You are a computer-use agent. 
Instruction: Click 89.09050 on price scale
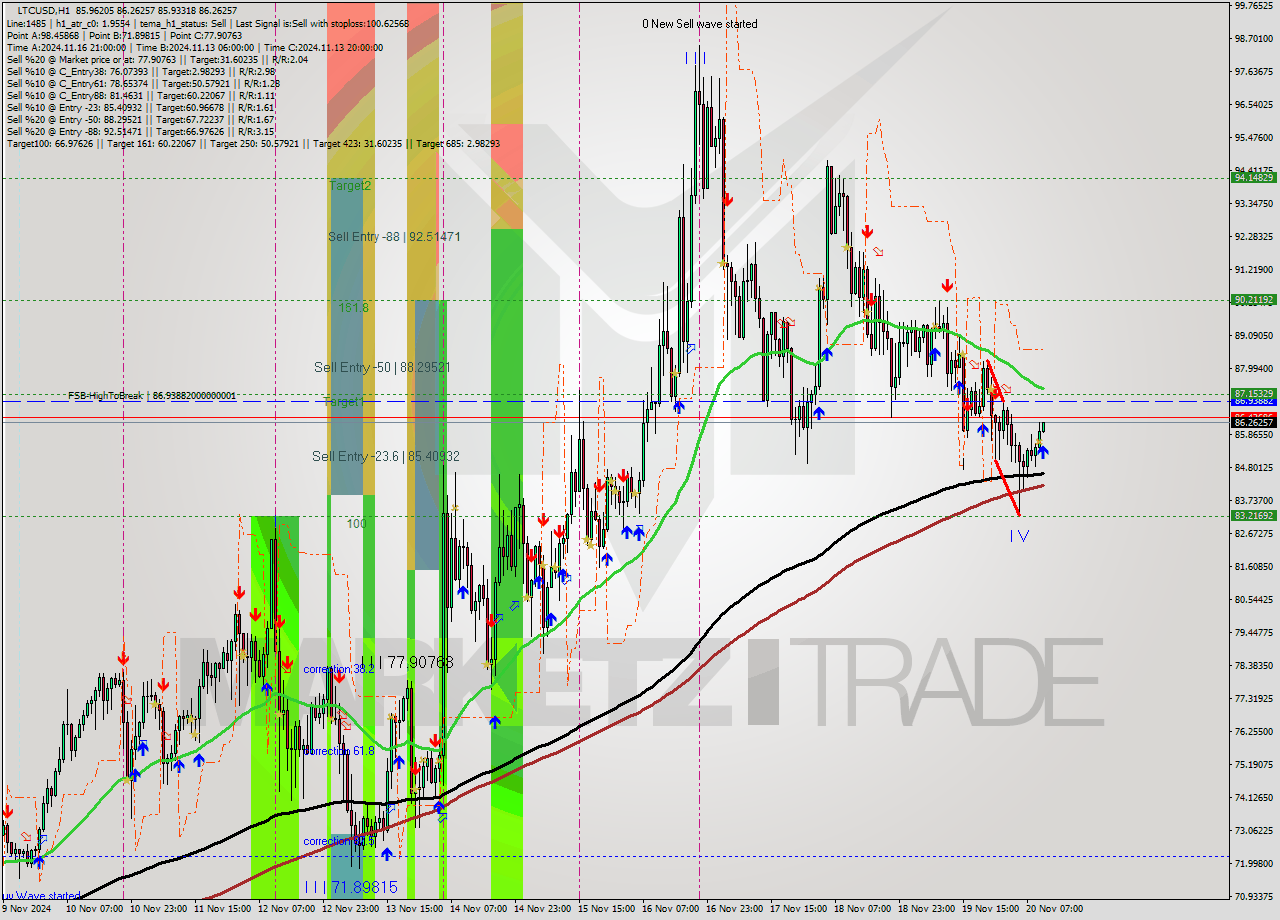[1253, 335]
